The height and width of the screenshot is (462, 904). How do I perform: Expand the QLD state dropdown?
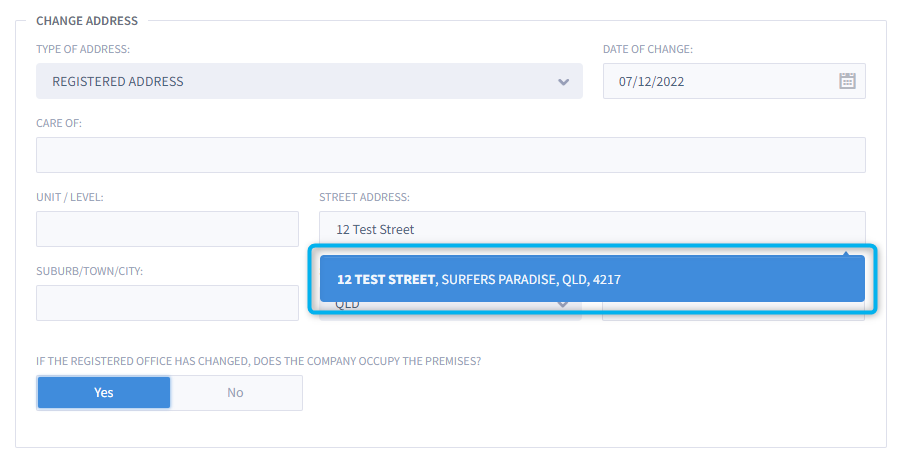[450, 308]
